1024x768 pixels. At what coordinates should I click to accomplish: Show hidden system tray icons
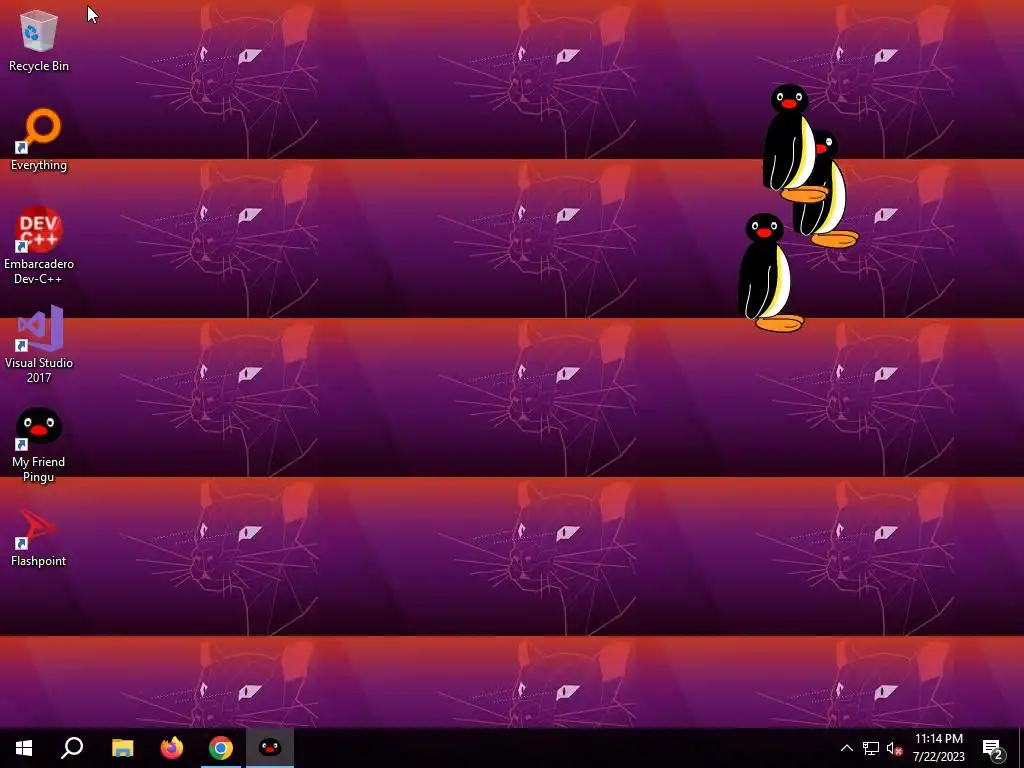point(846,748)
